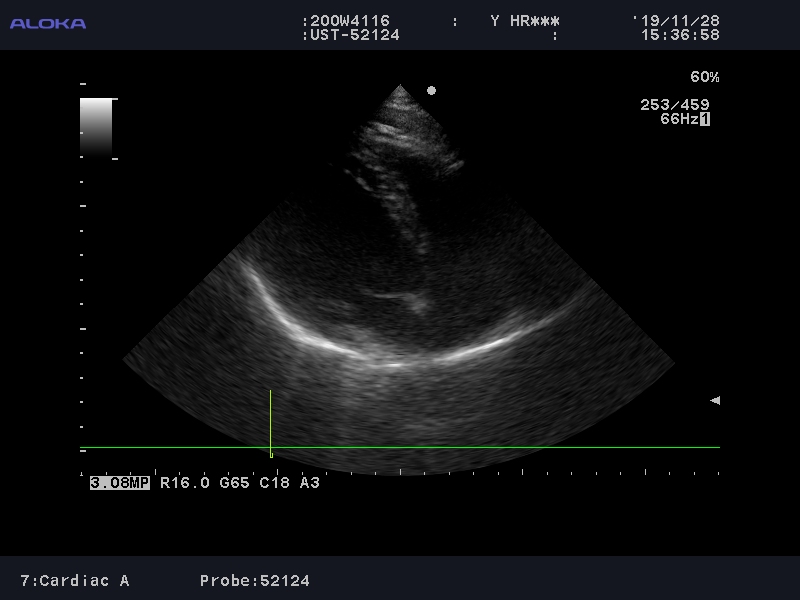800x600 pixels.
Task: Open the 7:Cardiac A preset label
Action: (x=75, y=581)
